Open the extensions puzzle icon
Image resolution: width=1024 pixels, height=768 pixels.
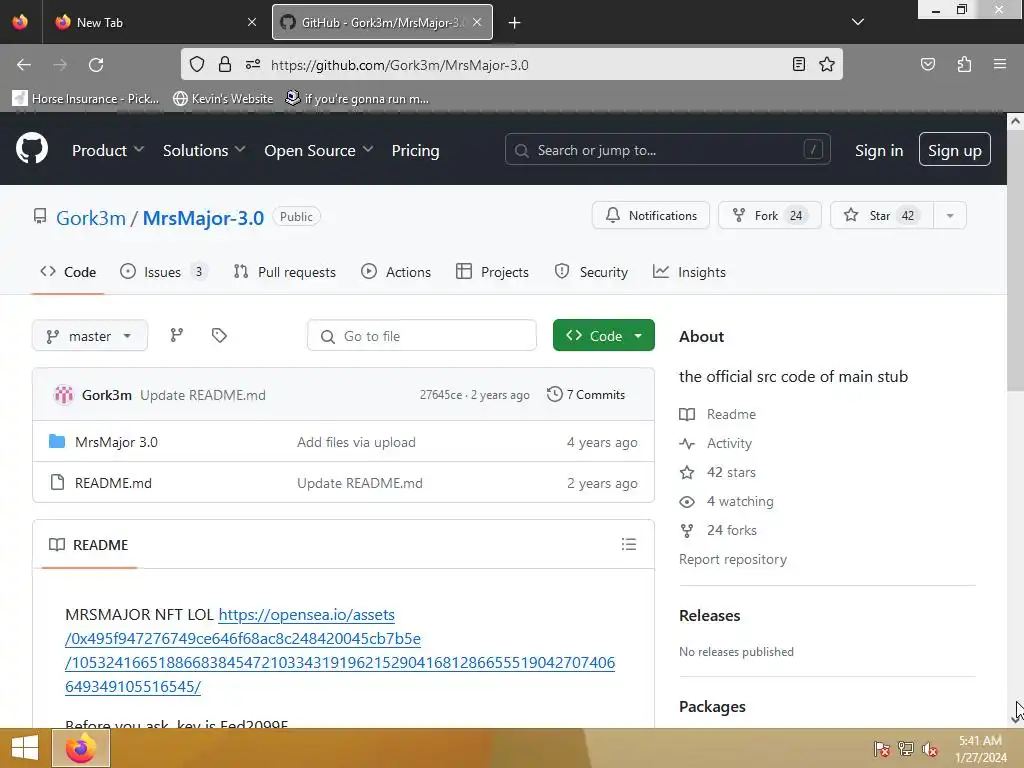click(964, 64)
